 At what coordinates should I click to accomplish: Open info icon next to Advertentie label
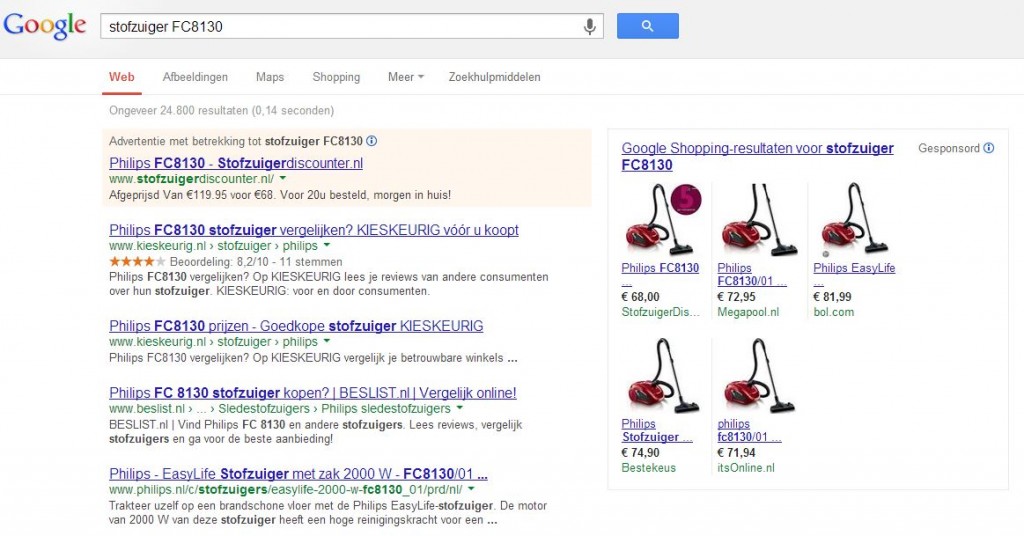[372, 141]
